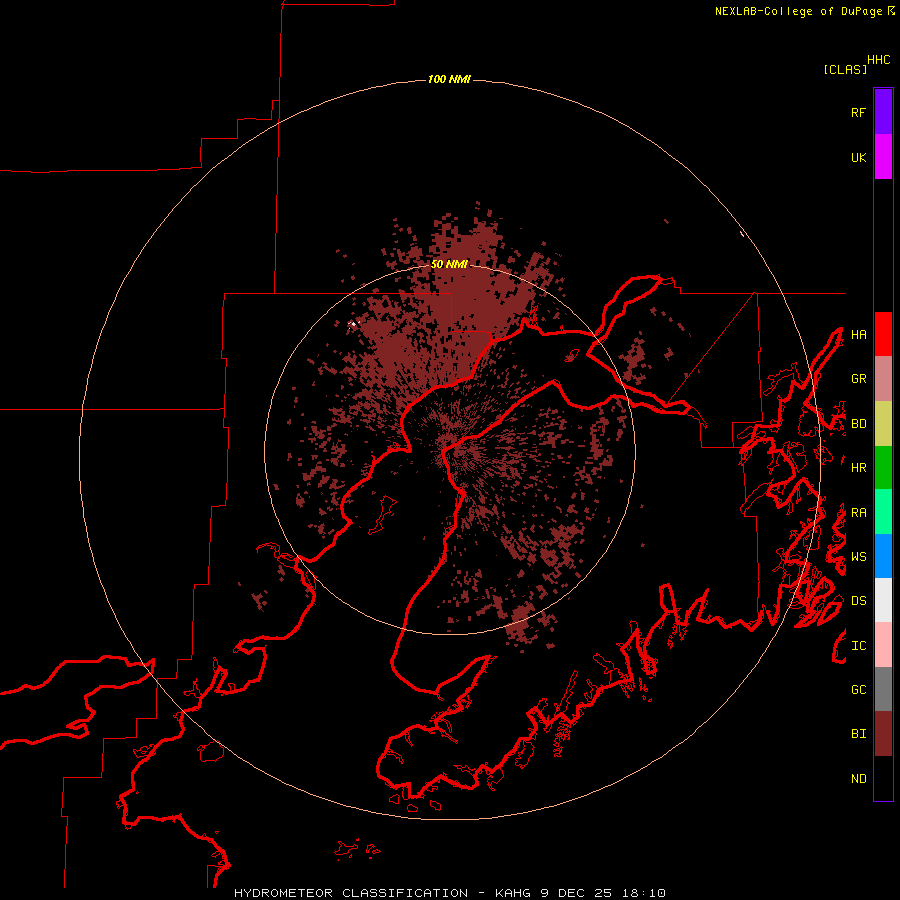
Task: Click the HA red legend swatch
Action: click(883, 334)
